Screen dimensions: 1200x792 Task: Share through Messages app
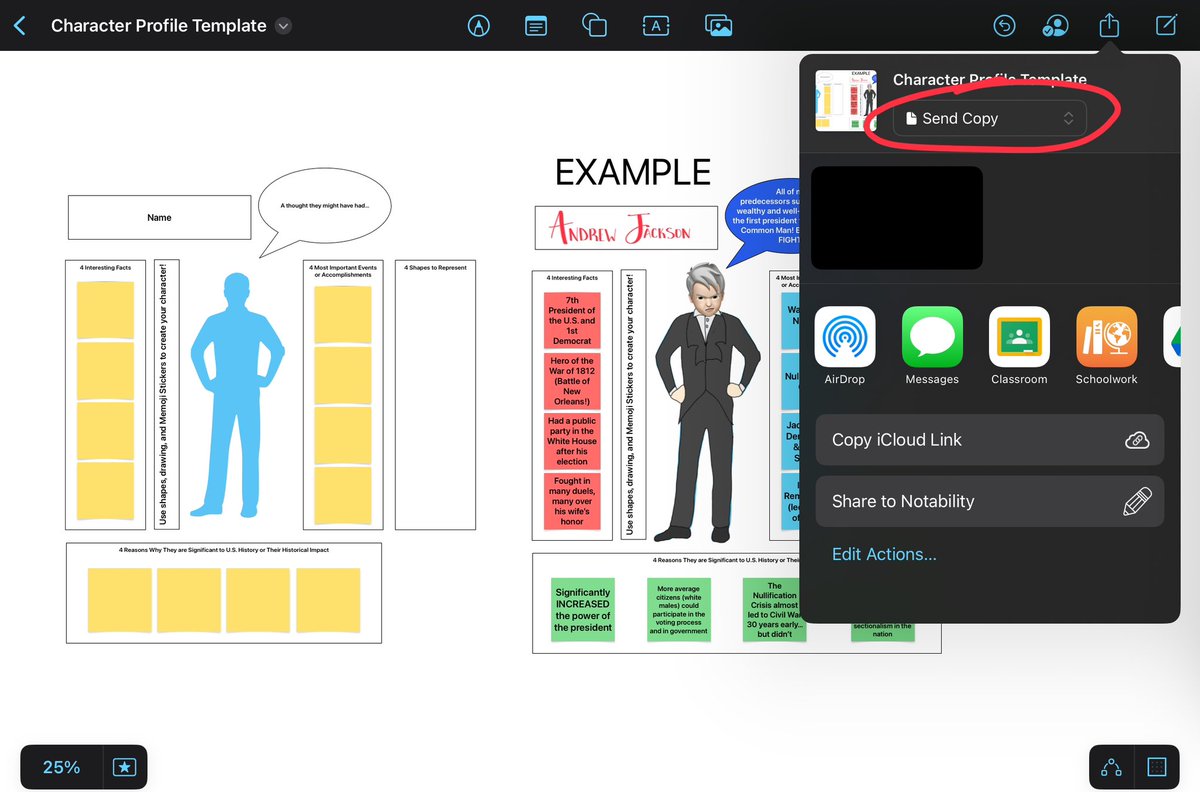pos(932,345)
